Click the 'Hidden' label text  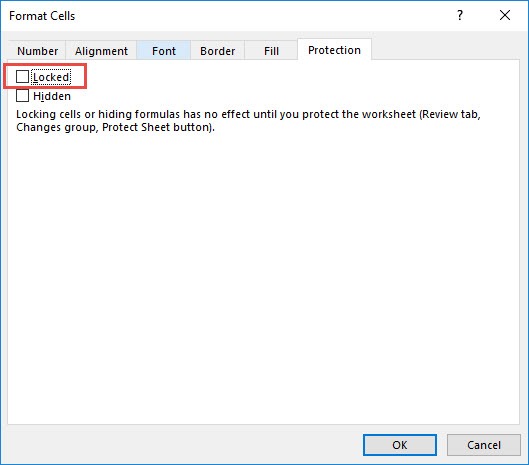(x=52, y=96)
